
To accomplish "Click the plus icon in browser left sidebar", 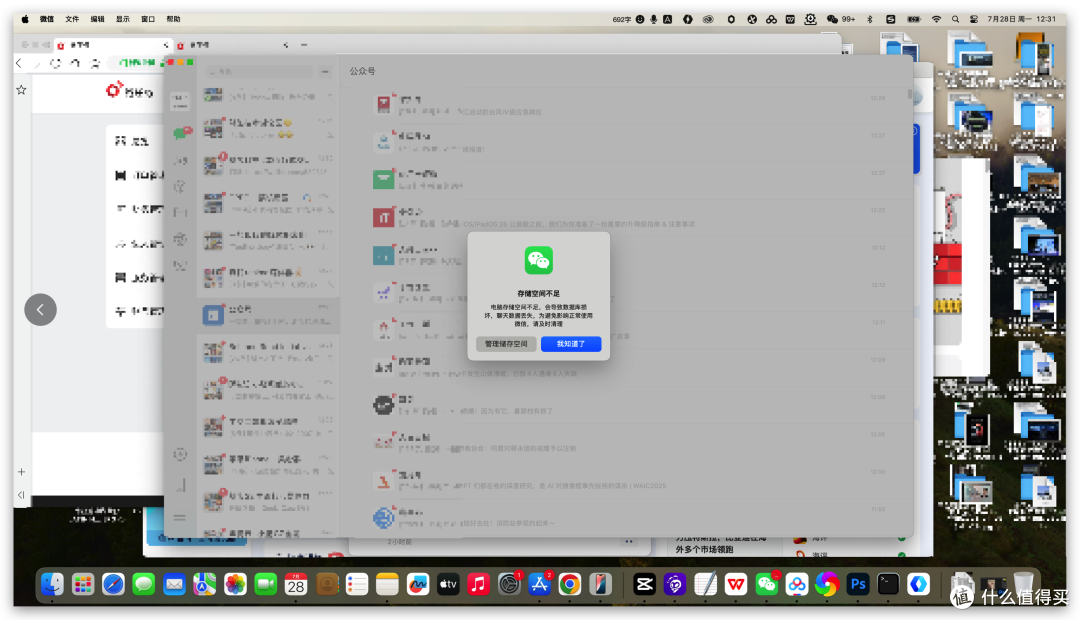I will pos(21,472).
